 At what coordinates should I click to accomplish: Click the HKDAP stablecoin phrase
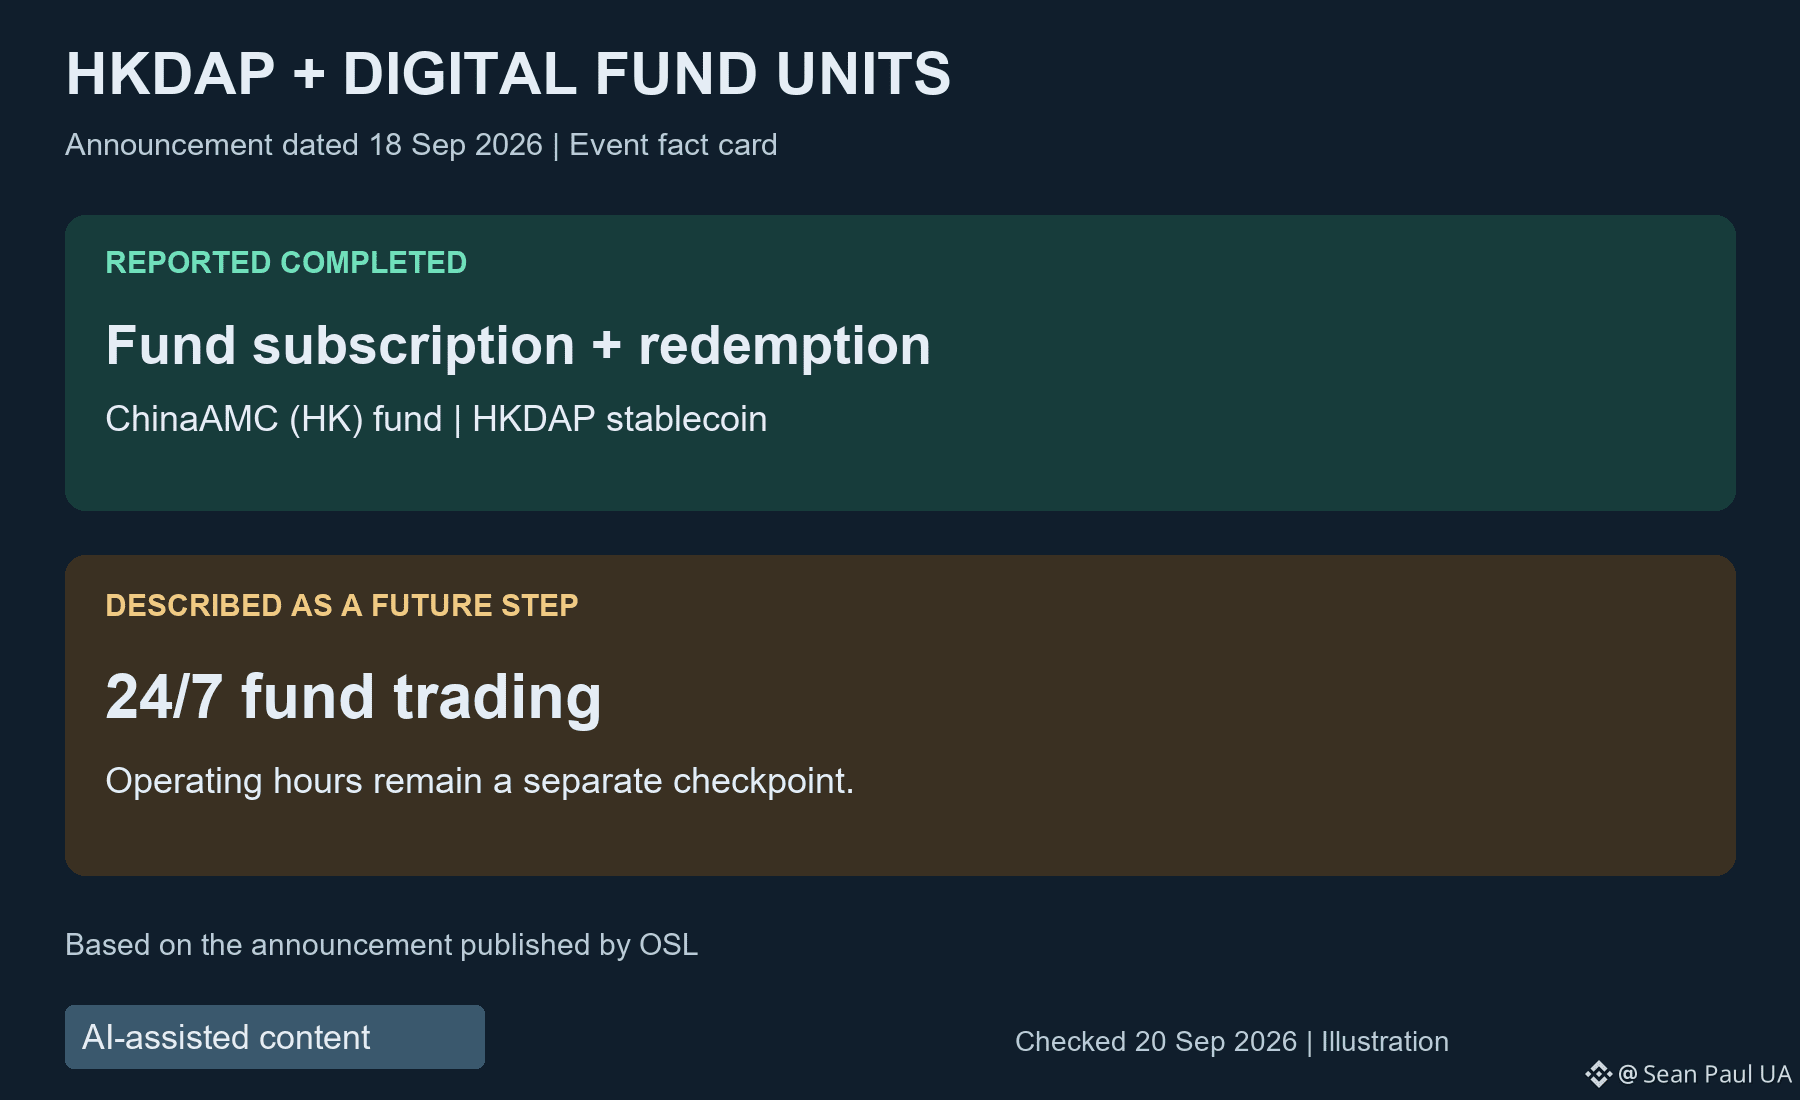coord(620,419)
